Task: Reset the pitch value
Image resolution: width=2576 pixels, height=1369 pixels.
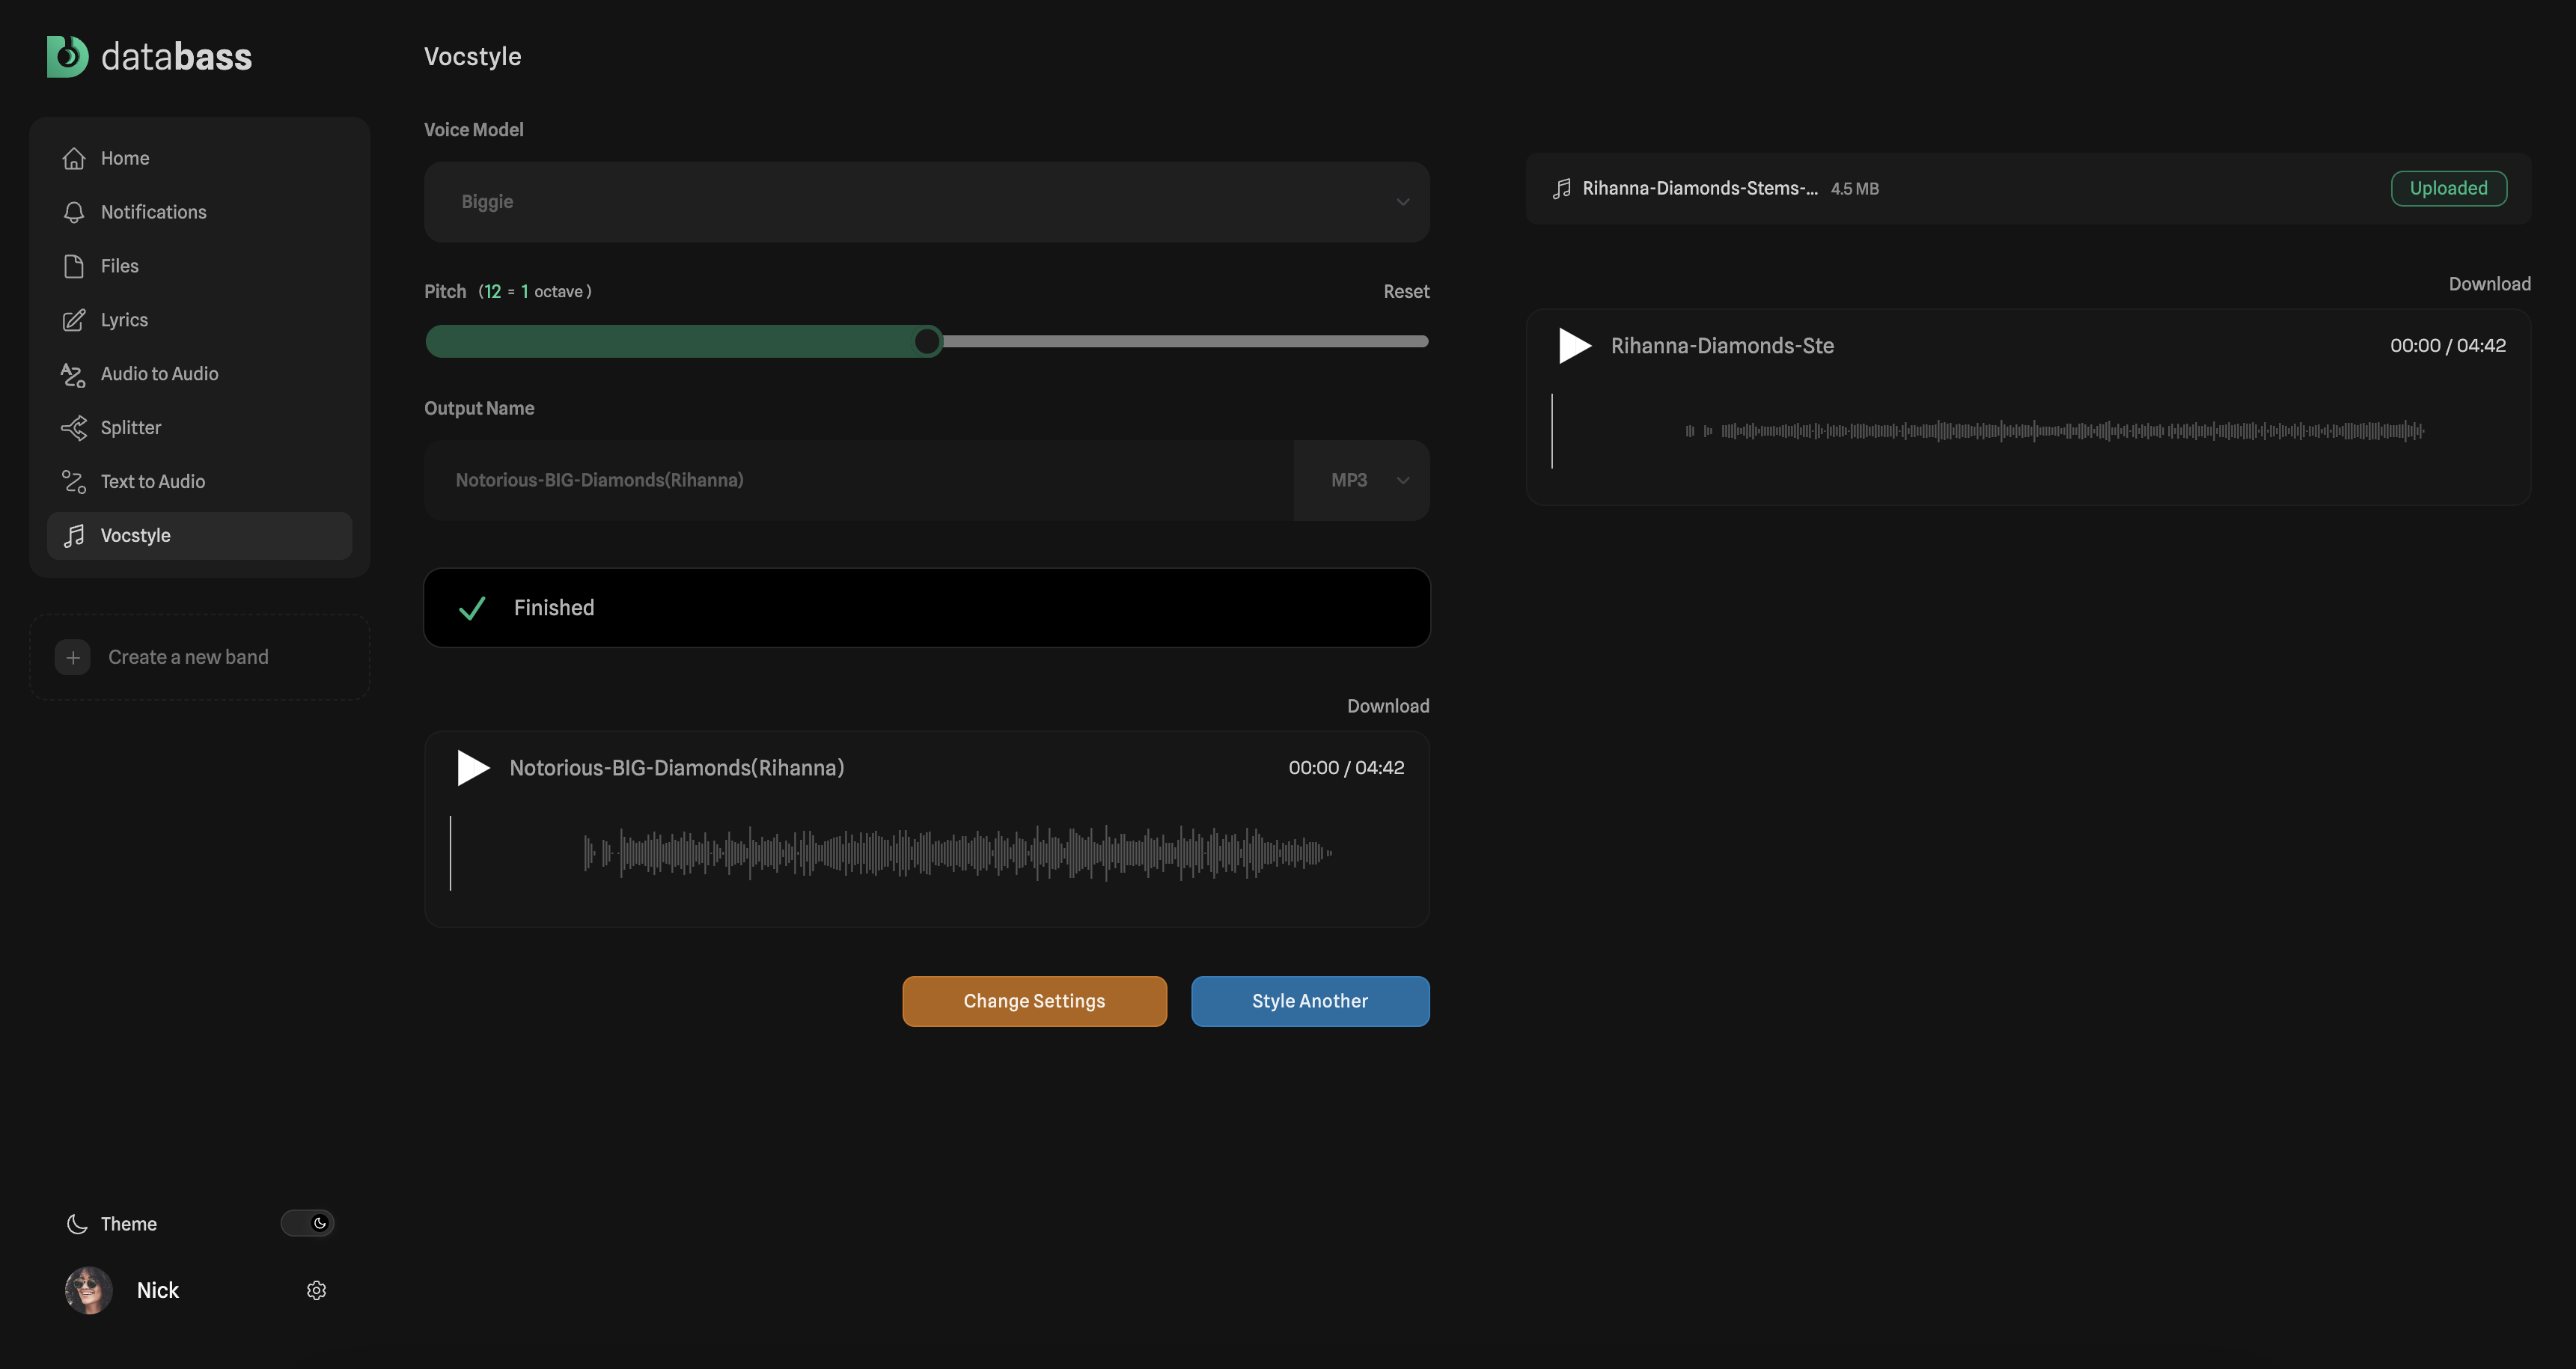Action: [1406, 292]
